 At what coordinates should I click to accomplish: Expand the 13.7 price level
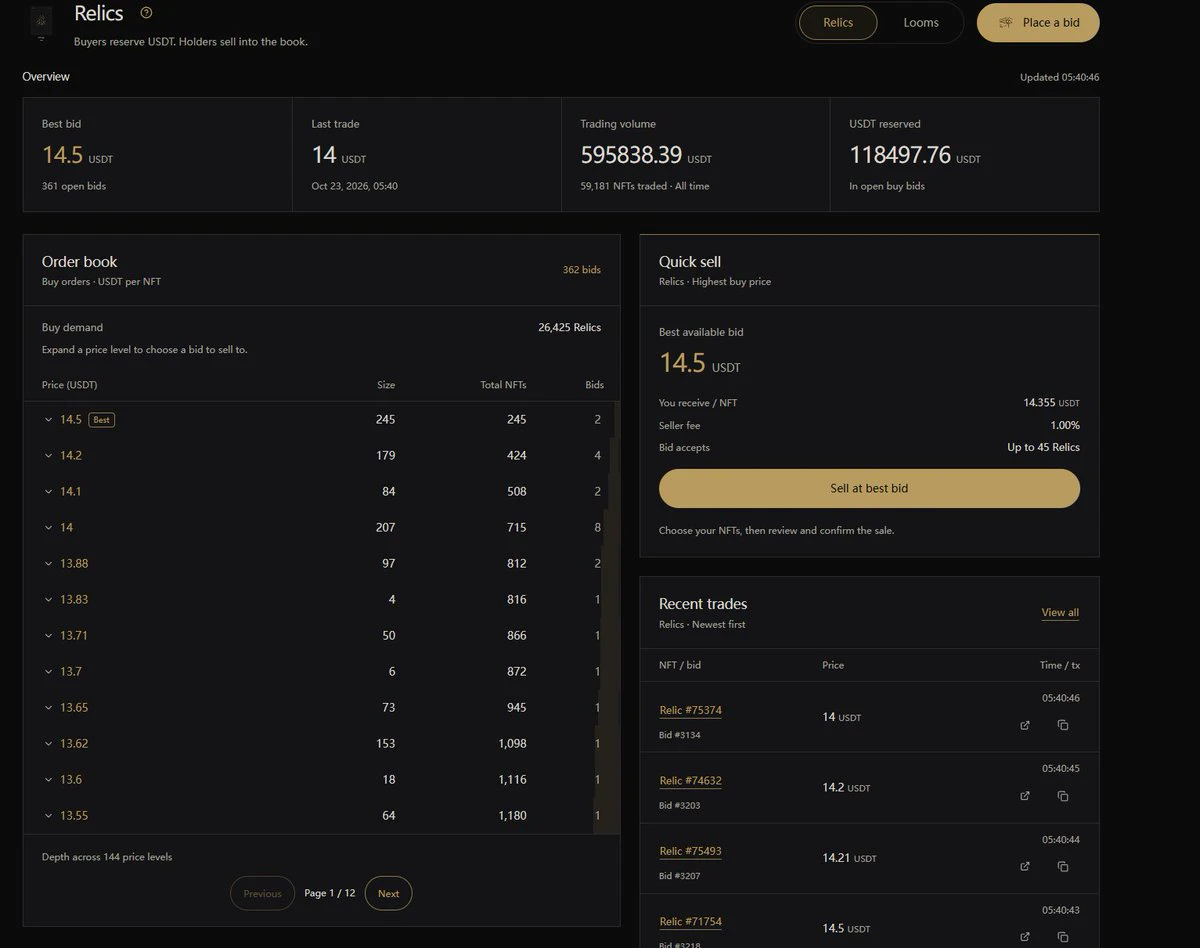321,672
